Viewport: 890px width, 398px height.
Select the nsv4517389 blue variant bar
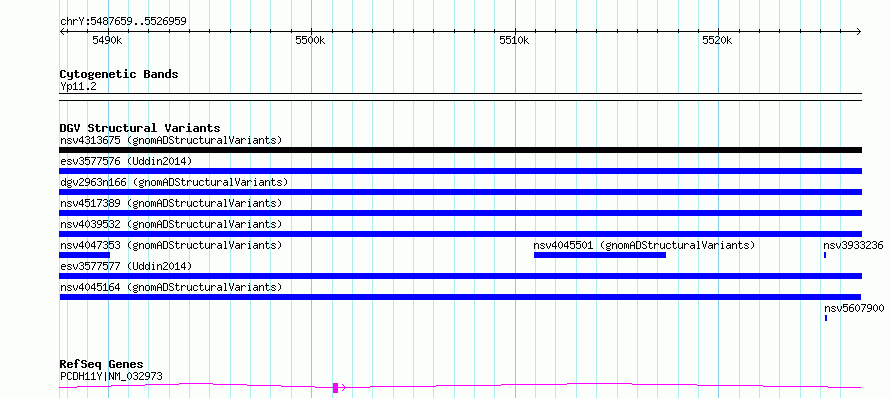(460, 213)
